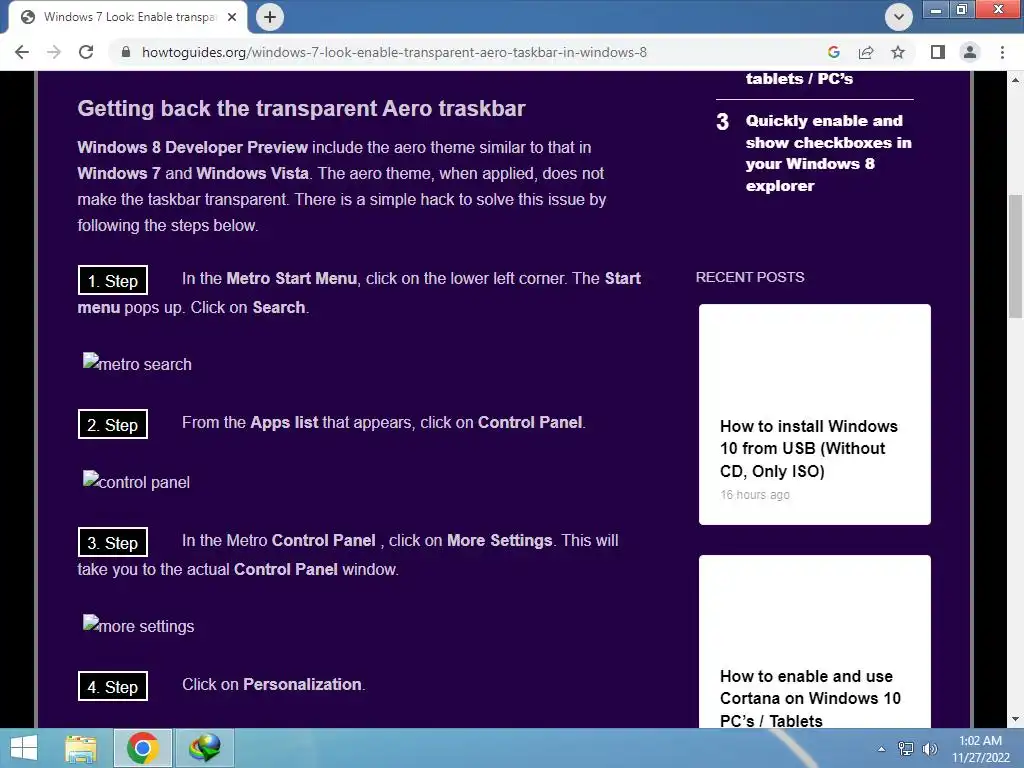Click the 'RECENT POSTS' heading
This screenshot has width=1024, height=768.
pyautogui.click(x=750, y=277)
